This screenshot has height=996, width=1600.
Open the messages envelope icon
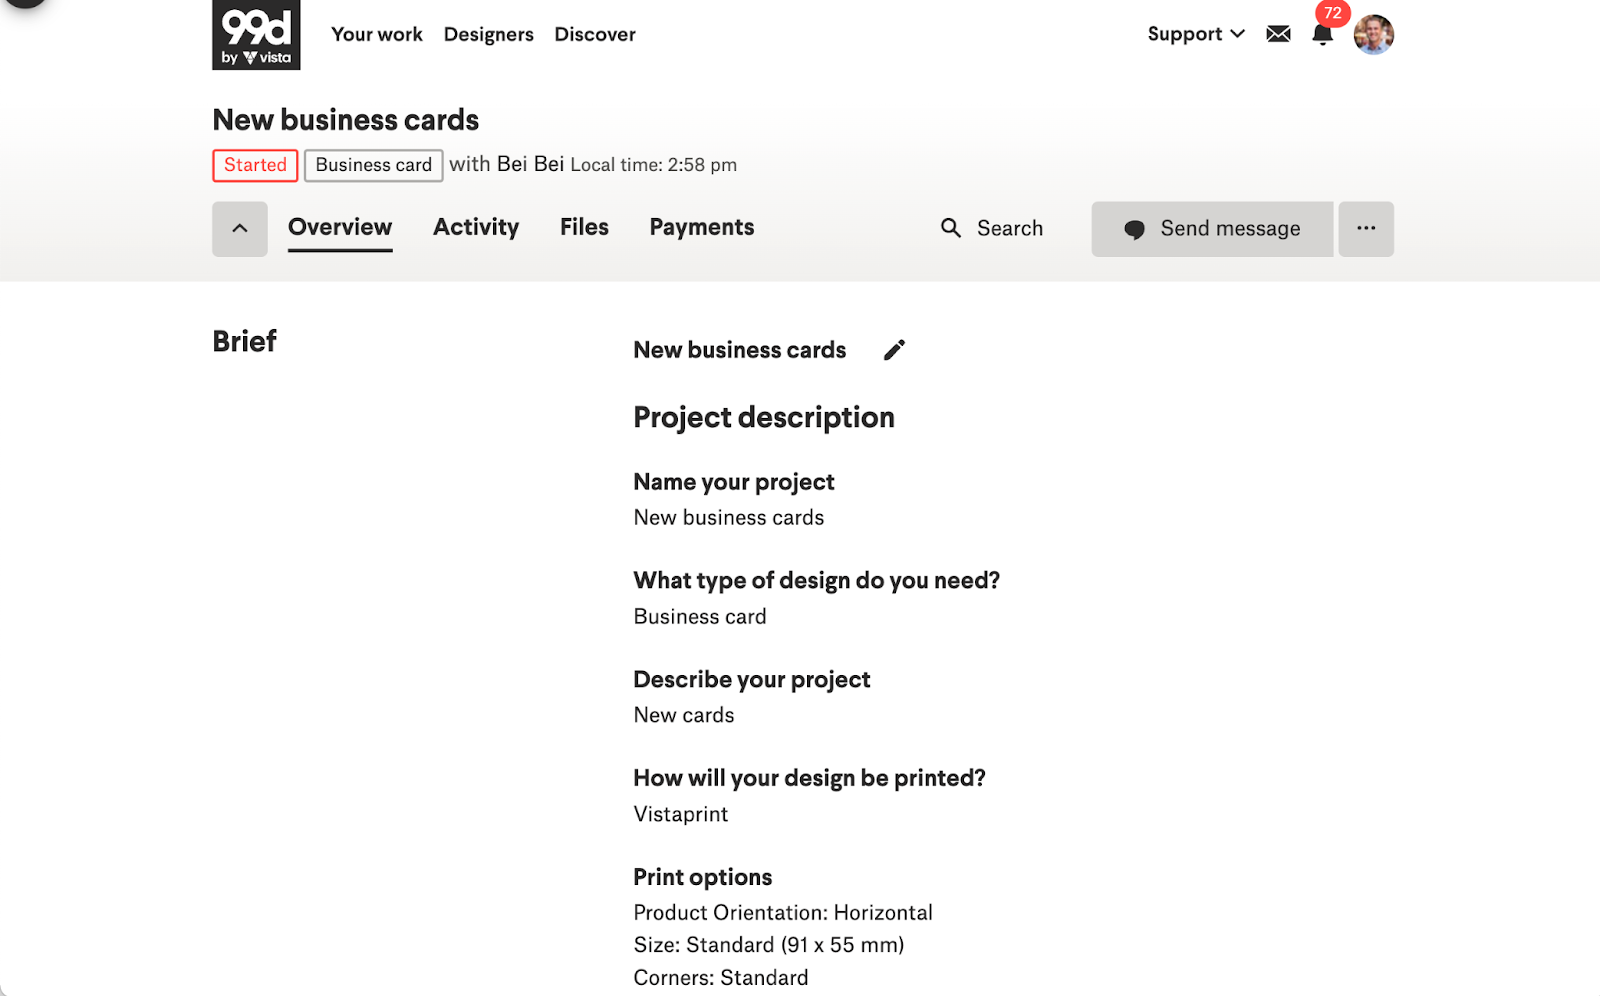(1278, 34)
